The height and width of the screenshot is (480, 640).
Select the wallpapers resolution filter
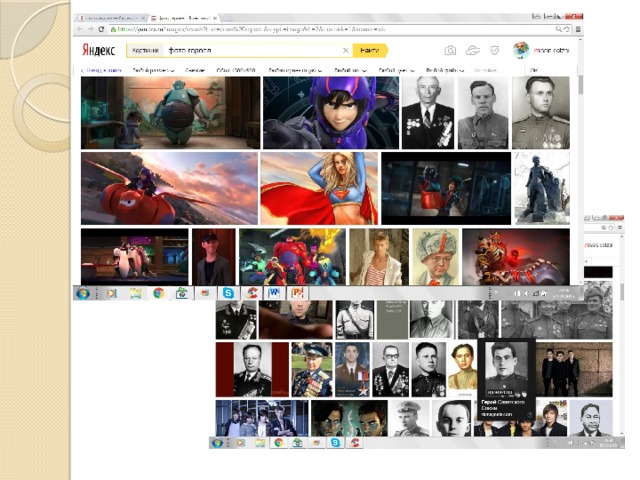click(x=236, y=70)
